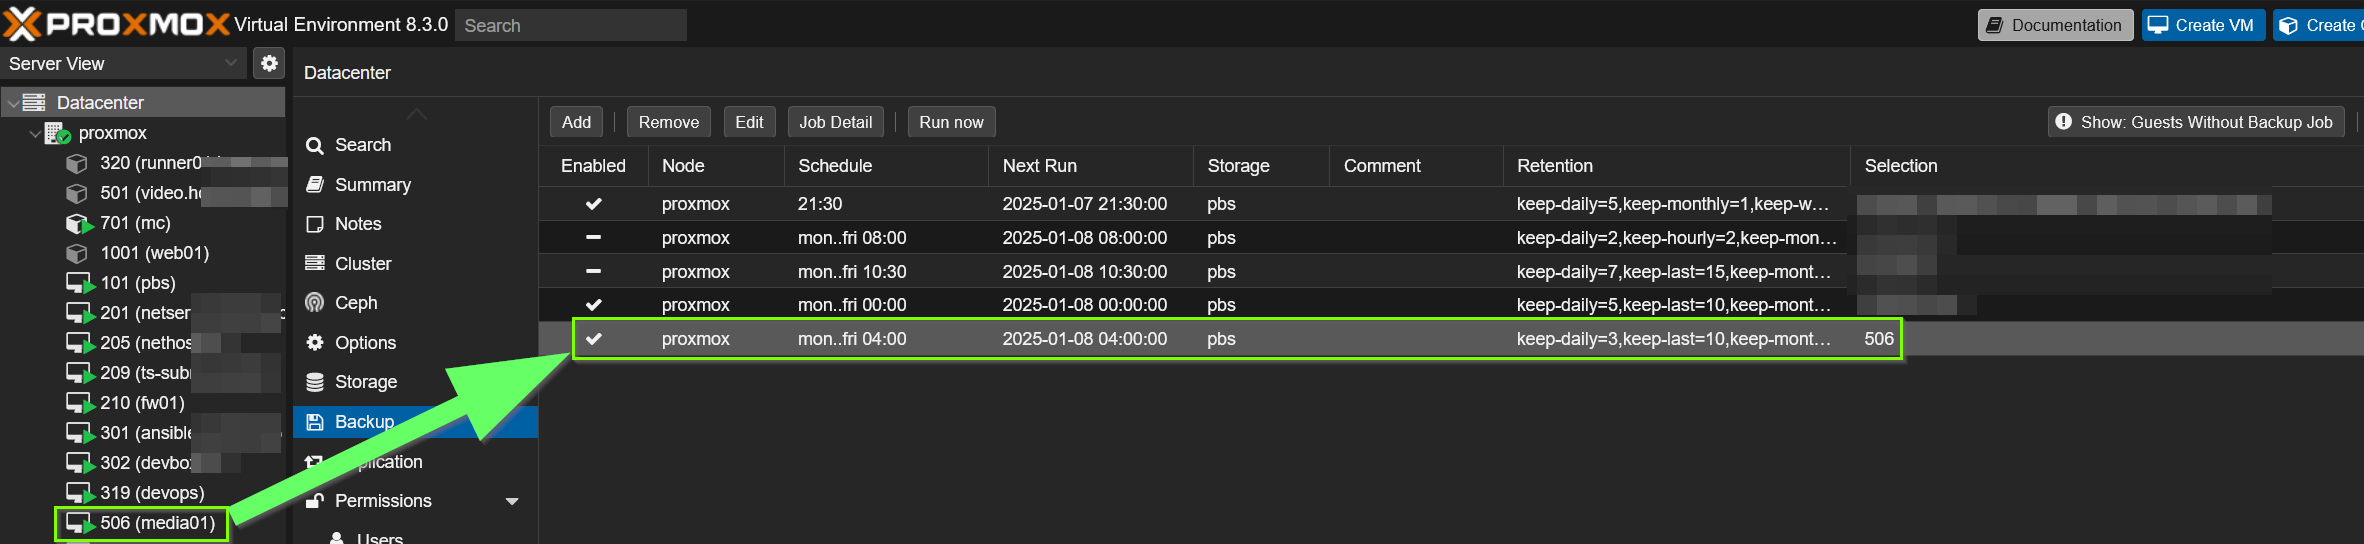Select 101 (pbs) in server tree
Image resolution: width=2364 pixels, height=544 pixels.
[x=138, y=283]
